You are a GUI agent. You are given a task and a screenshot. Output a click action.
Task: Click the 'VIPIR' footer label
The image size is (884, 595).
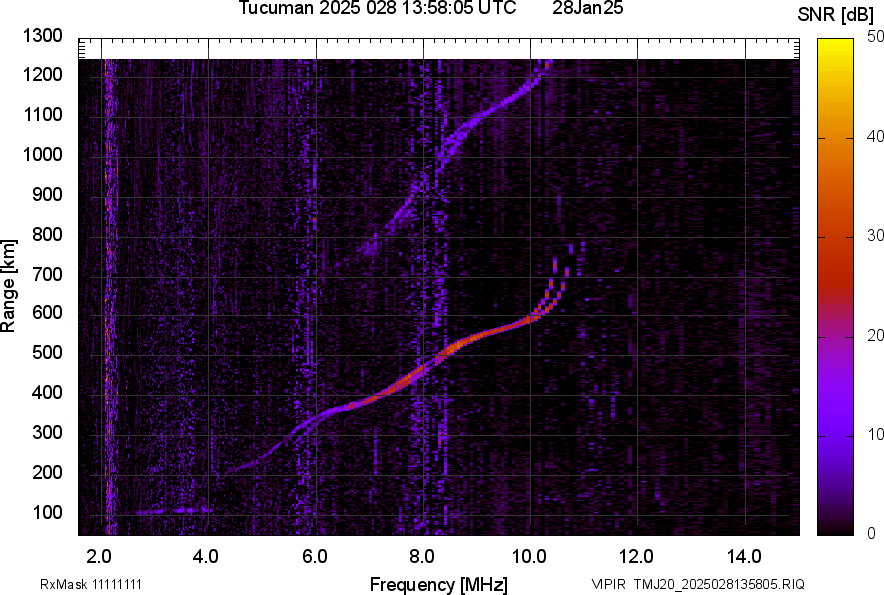[608, 584]
